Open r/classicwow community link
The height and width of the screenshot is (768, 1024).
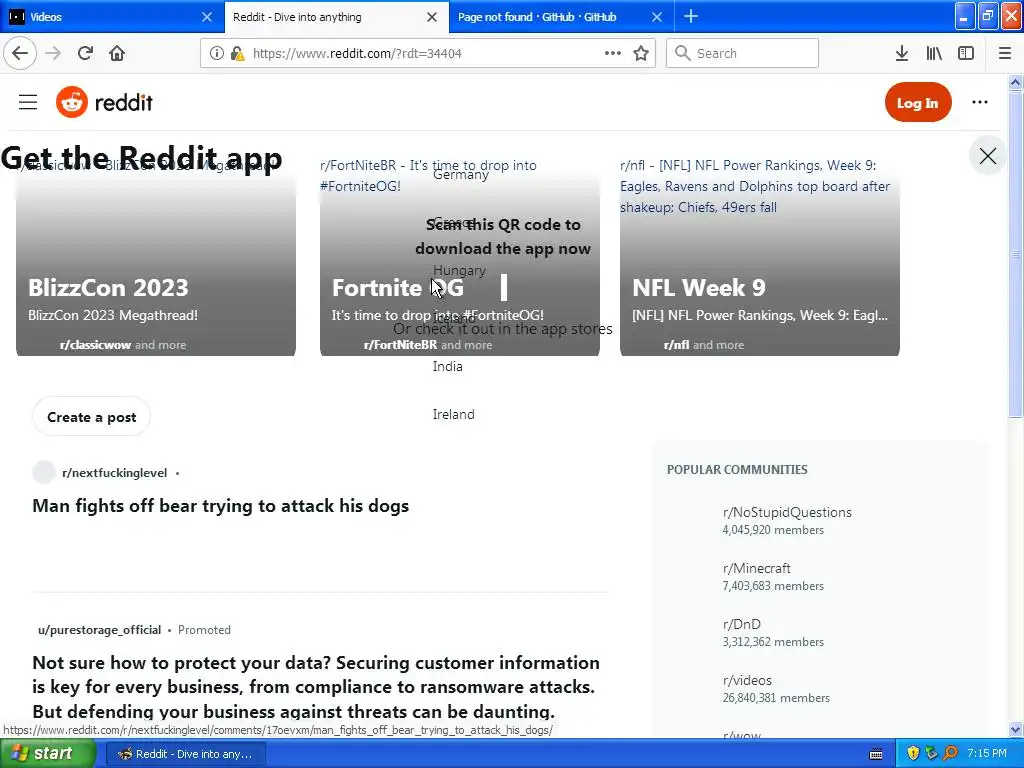coord(95,345)
